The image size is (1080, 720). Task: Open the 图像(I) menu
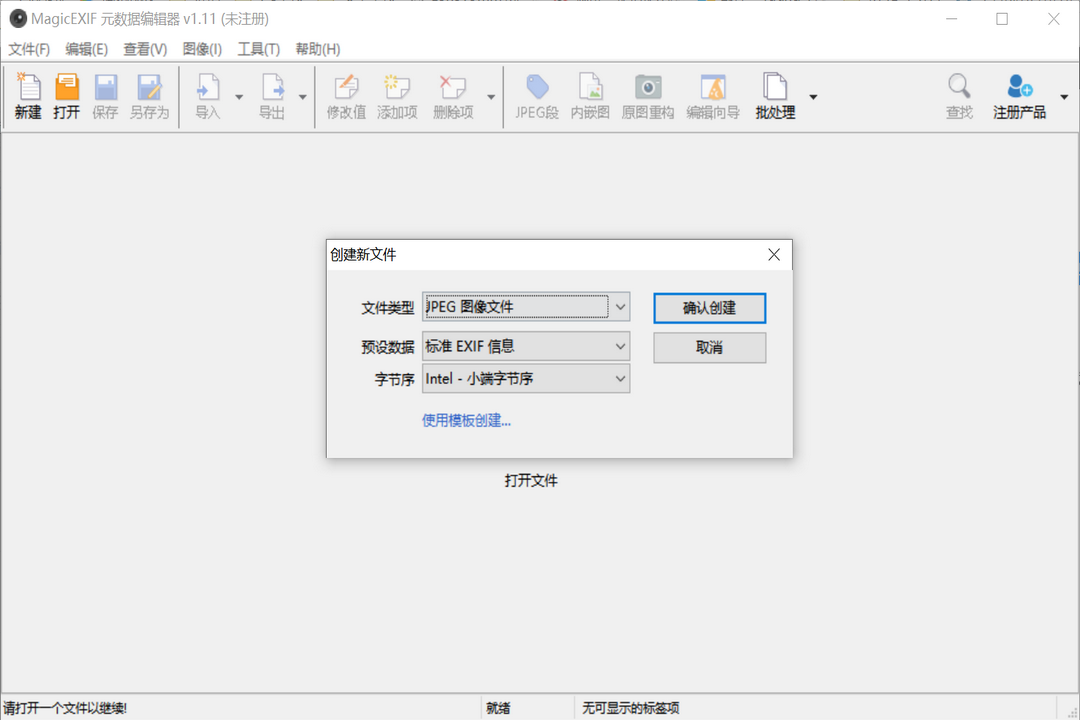pos(201,48)
